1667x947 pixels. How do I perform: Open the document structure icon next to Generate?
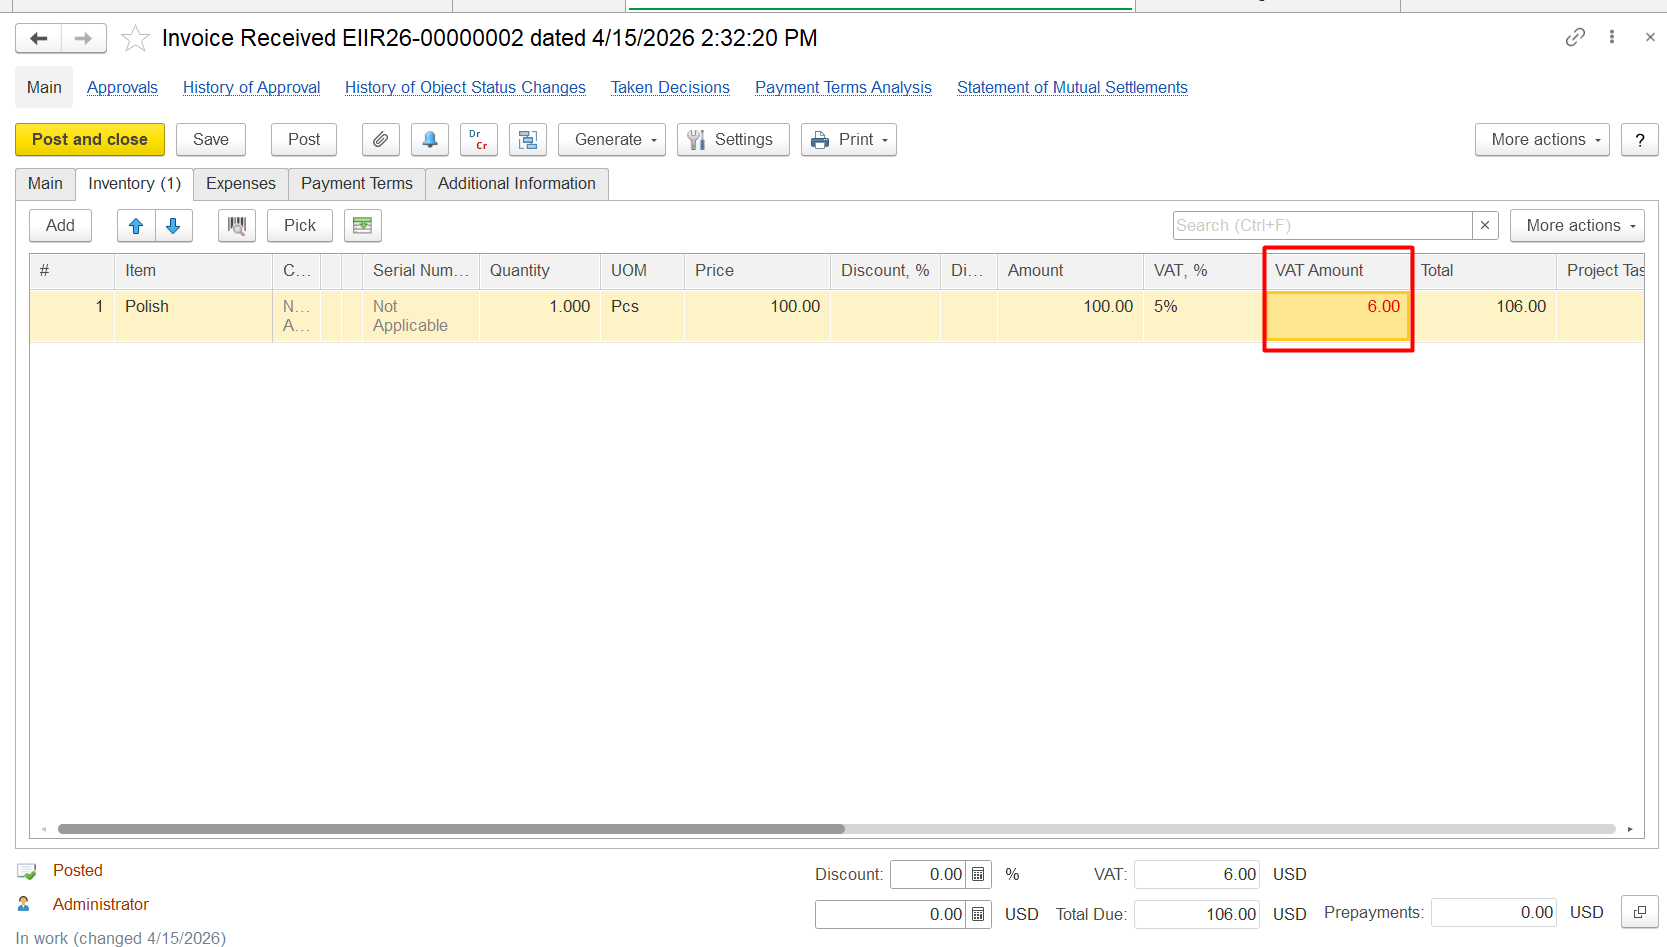527,140
